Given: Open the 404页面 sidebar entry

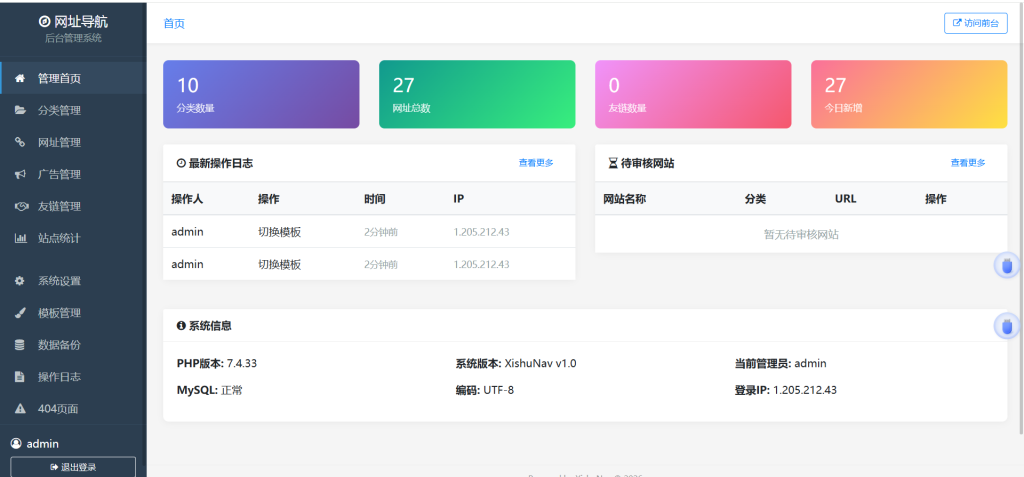Looking at the screenshot, I should pyautogui.click(x=73, y=409).
